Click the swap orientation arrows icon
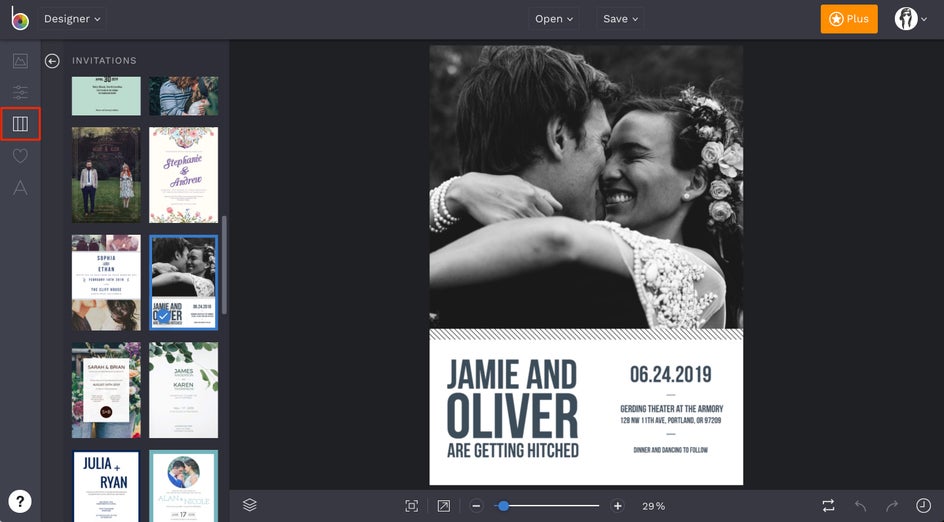Image resolution: width=944 pixels, height=522 pixels. 828,506
